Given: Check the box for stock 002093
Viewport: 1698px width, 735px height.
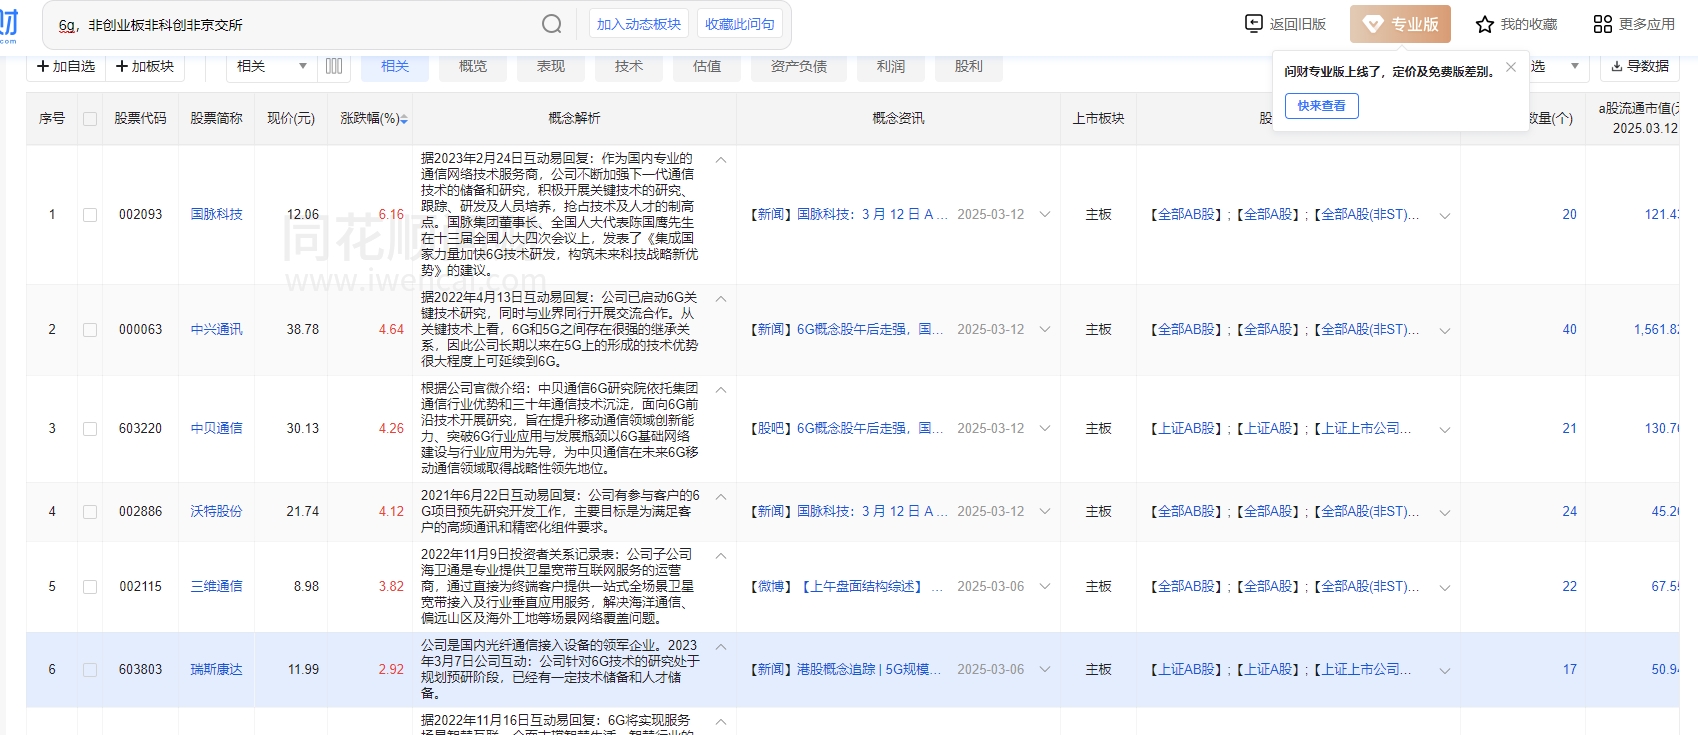Looking at the screenshot, I should click(90, 215).
